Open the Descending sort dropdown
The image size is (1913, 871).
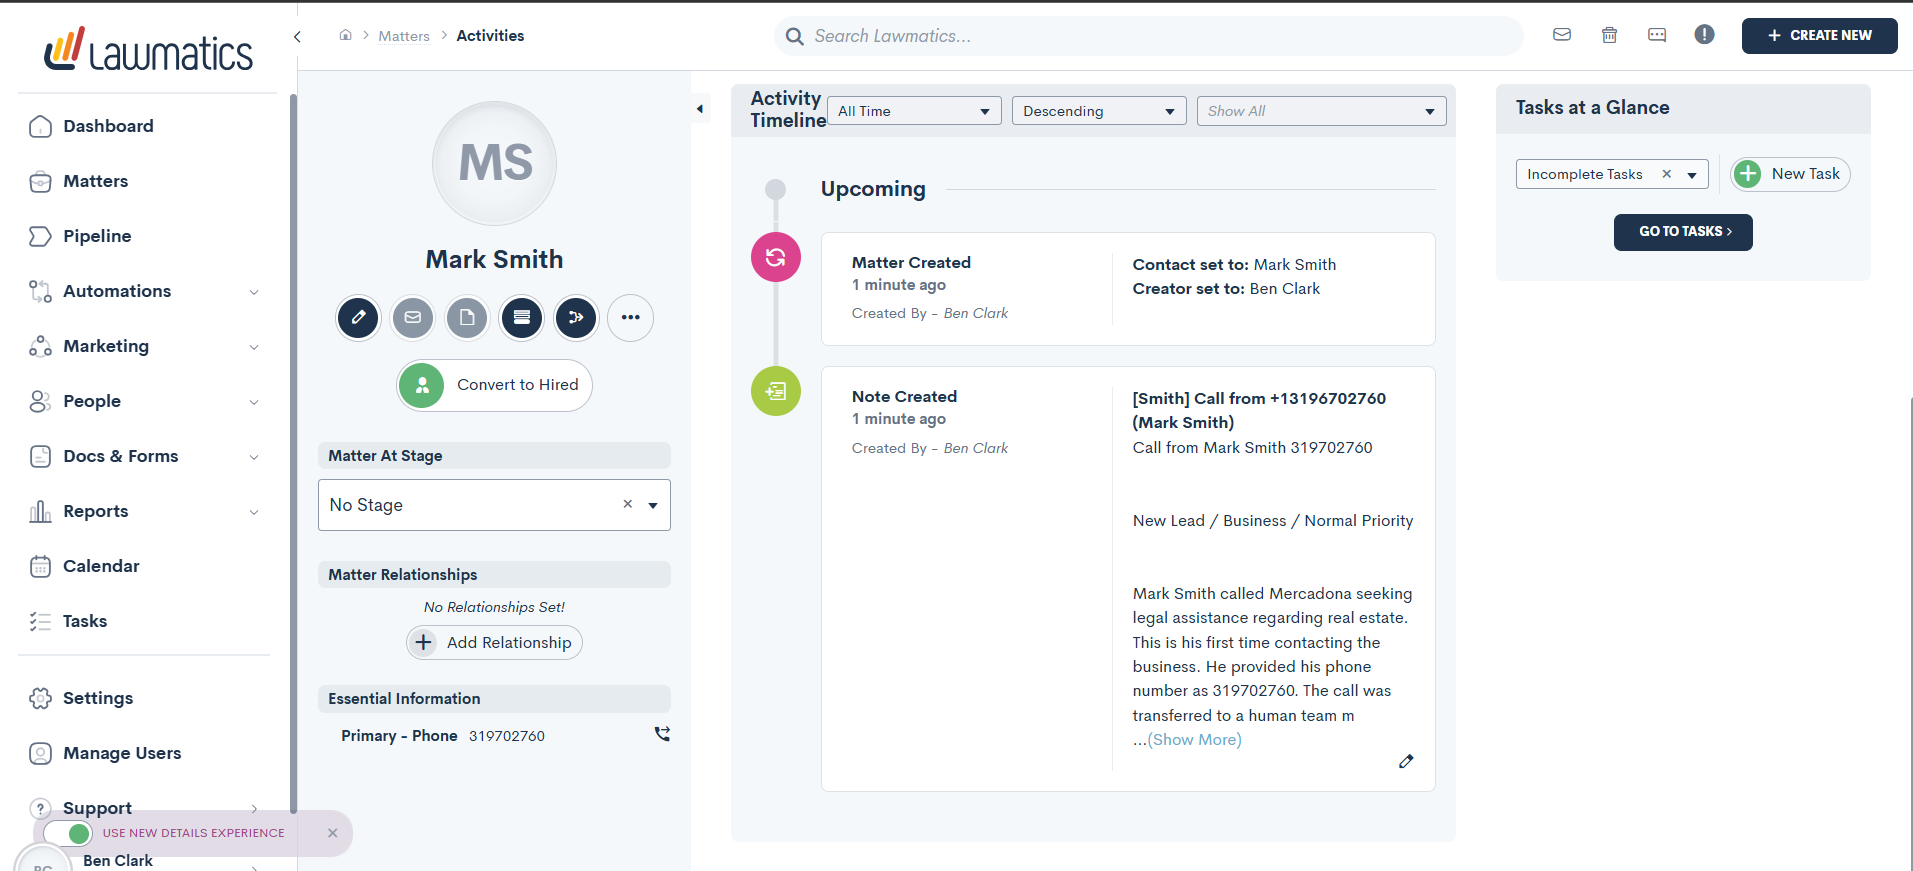(1099, 111)
